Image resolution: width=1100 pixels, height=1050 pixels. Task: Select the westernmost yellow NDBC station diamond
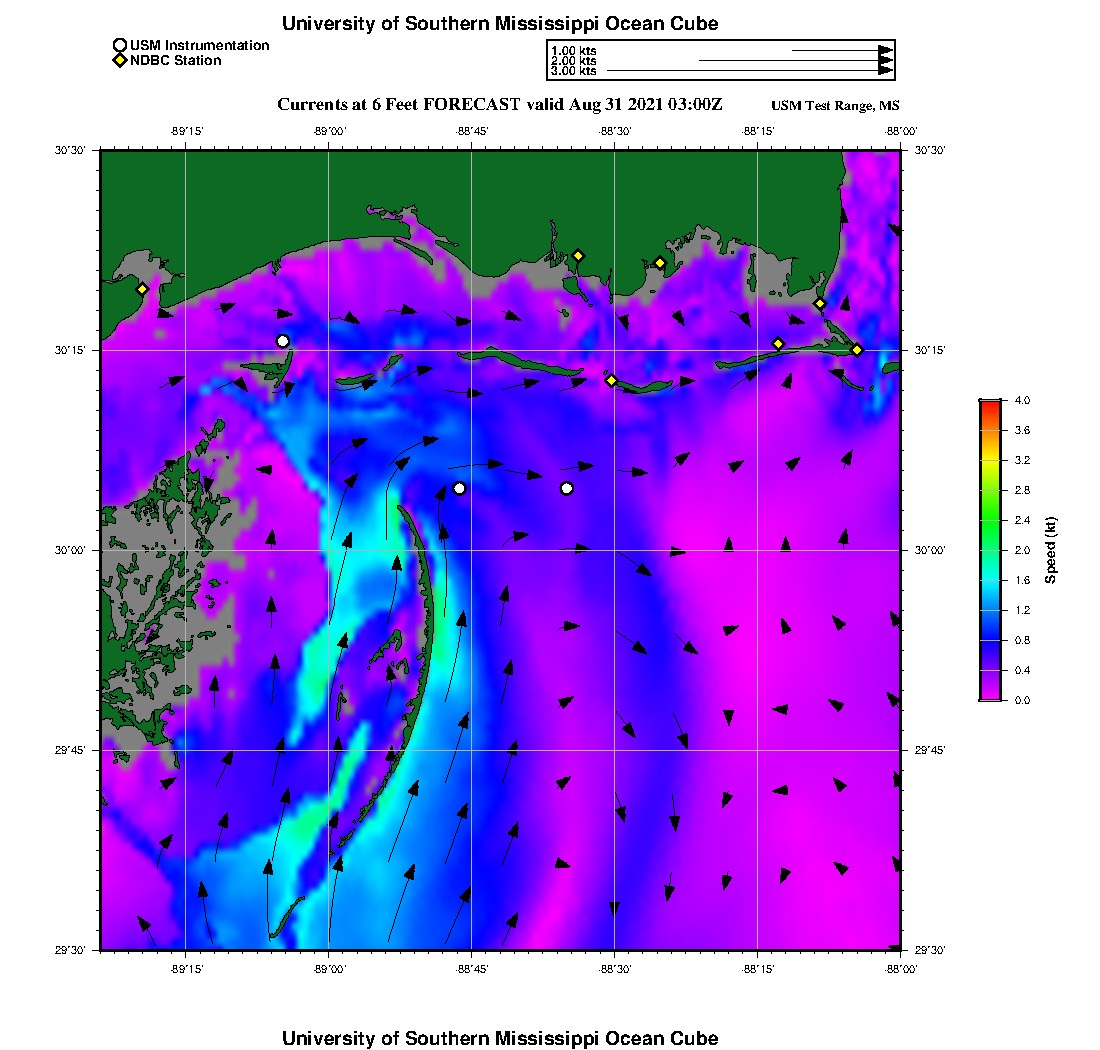coord(142,289)
